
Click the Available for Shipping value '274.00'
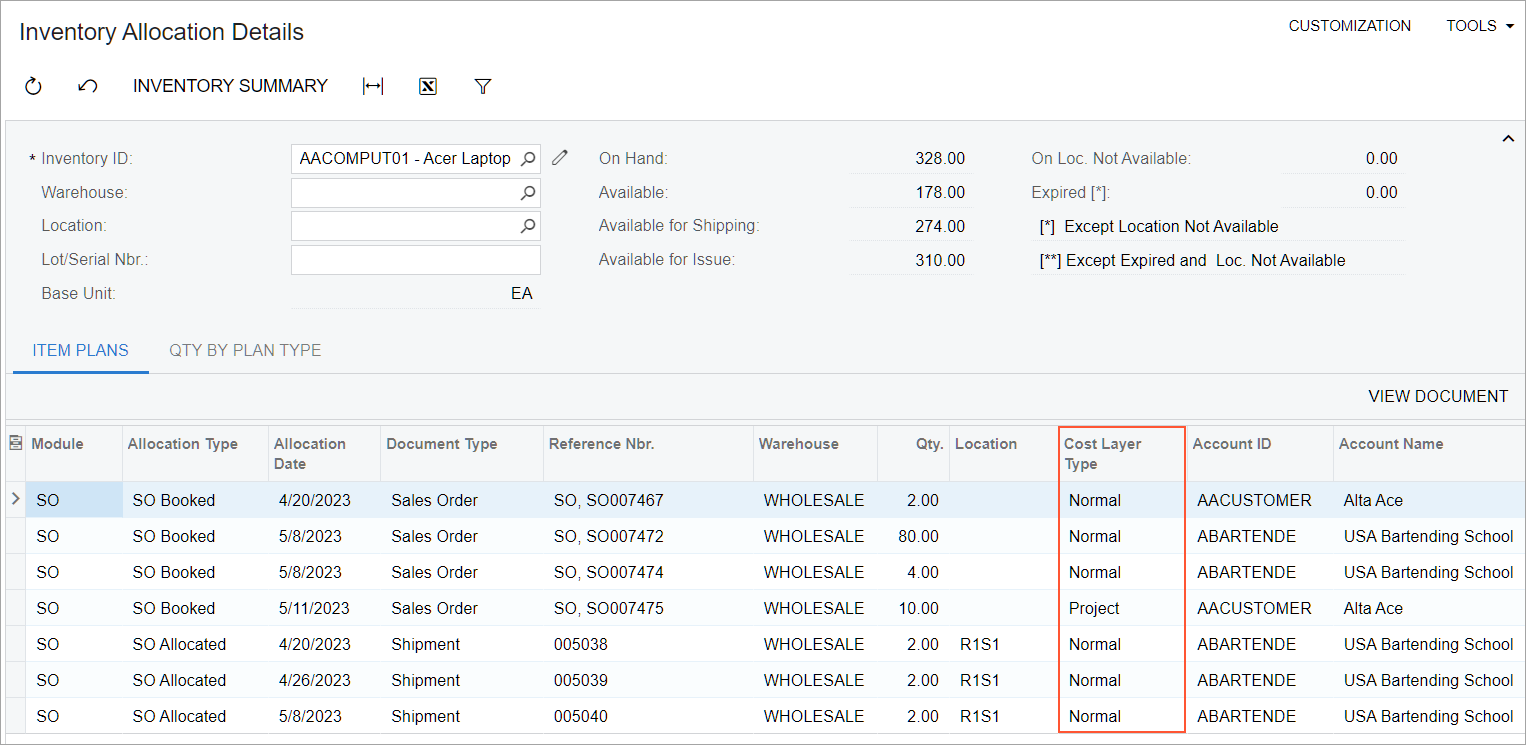coord(940,226)
